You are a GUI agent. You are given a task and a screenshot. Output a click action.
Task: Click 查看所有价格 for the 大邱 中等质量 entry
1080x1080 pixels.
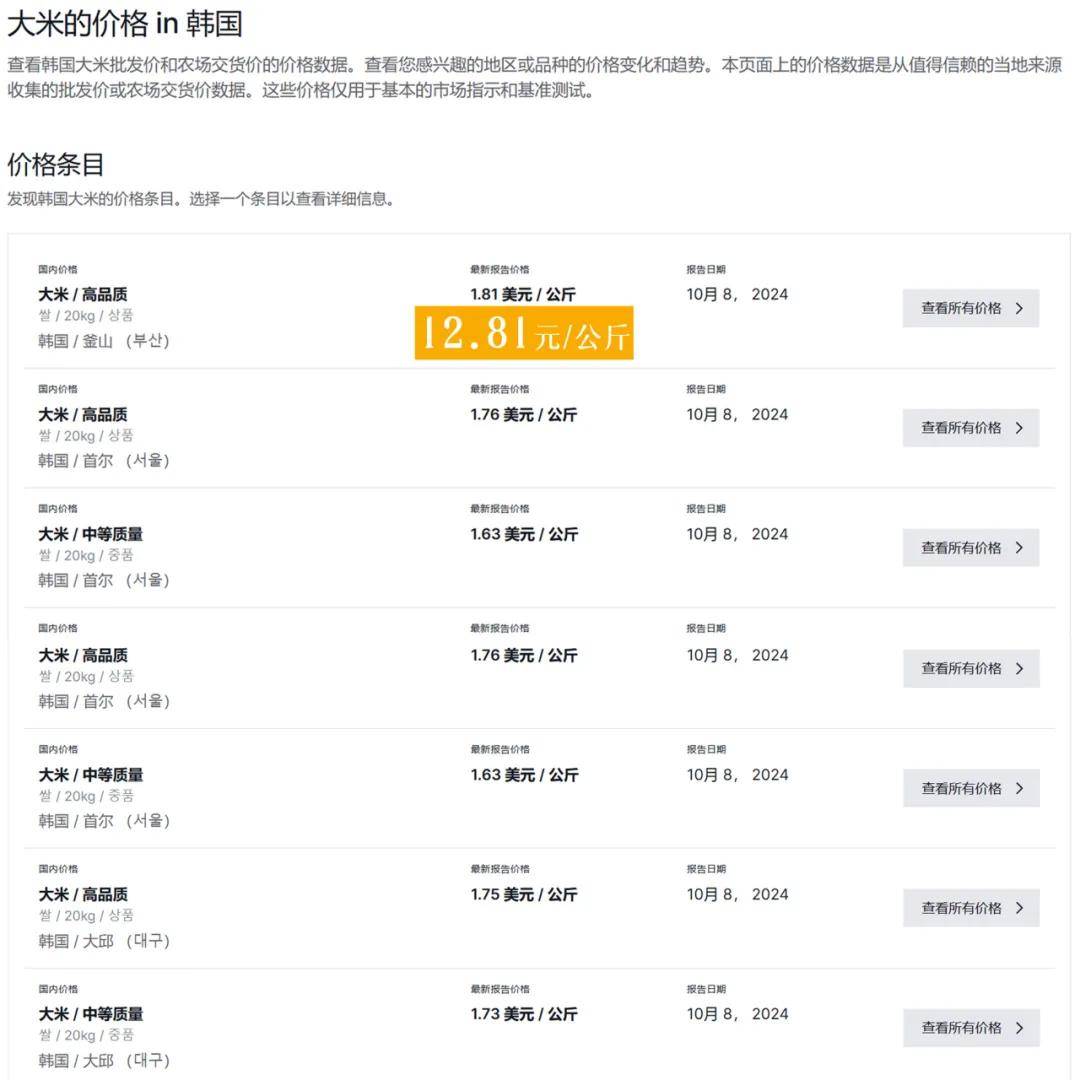tap(960, 1028)
